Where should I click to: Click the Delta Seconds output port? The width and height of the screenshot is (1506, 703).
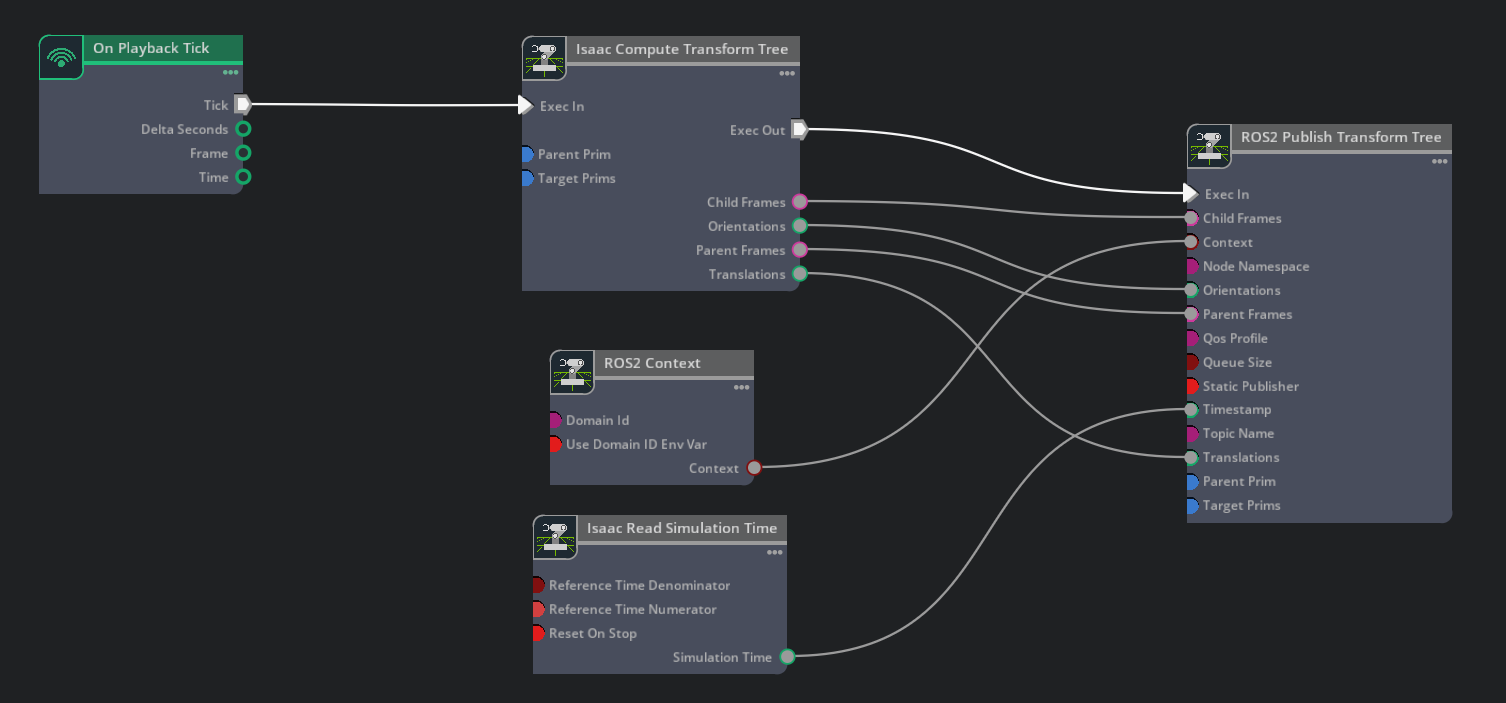[x=243, y=129]
